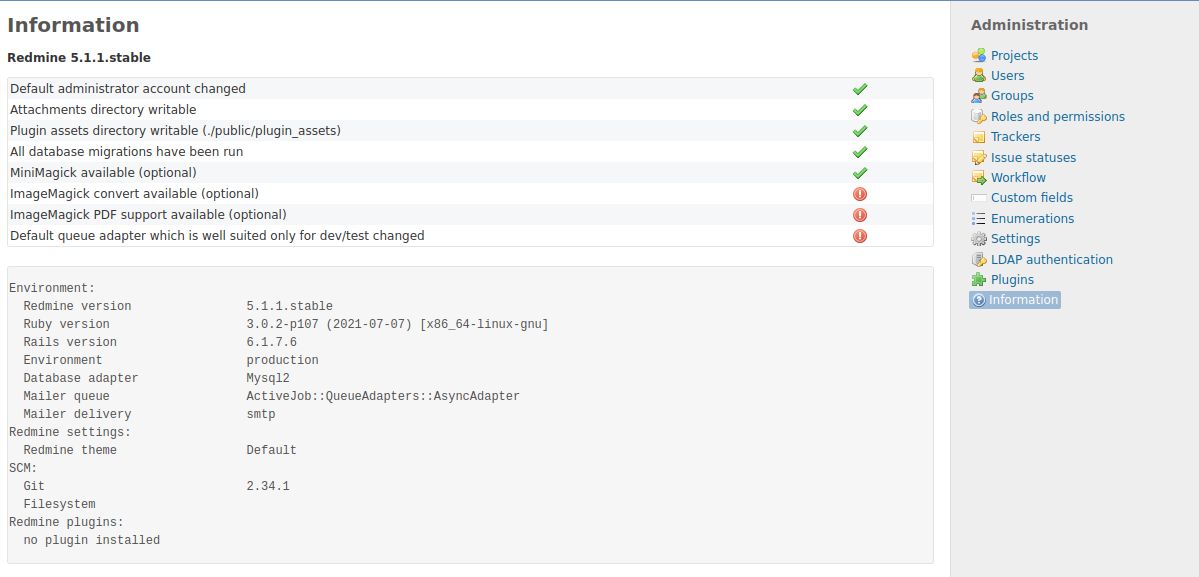The height and width of the screenshot is (577, 1199).
Task: Select the Roles and permissions key icon
Action: pos(978,116)
